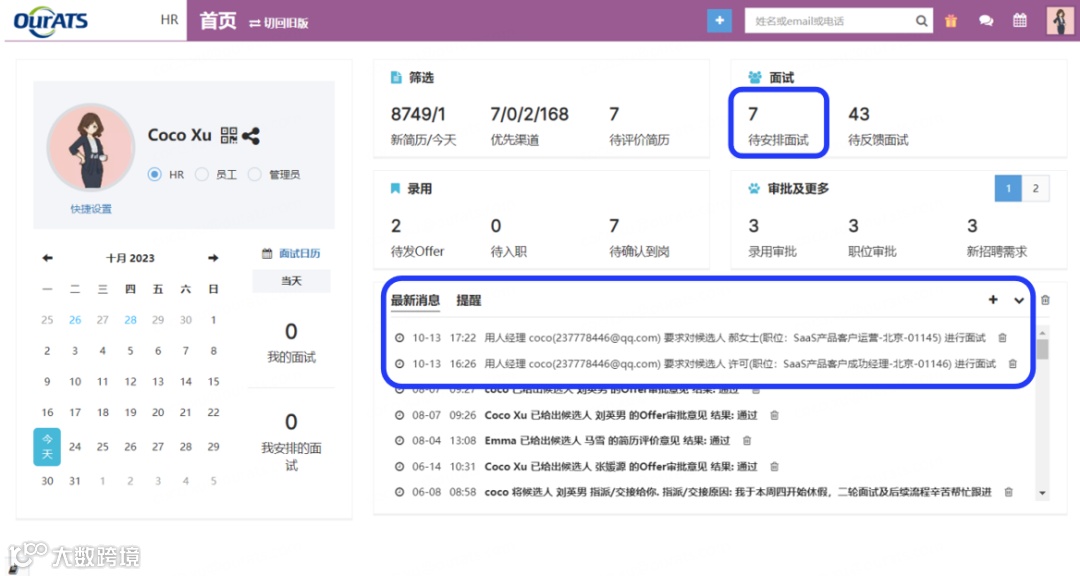Click messages list scrollbar thumb
1080x576 pixels.
tap(1042, 349)
